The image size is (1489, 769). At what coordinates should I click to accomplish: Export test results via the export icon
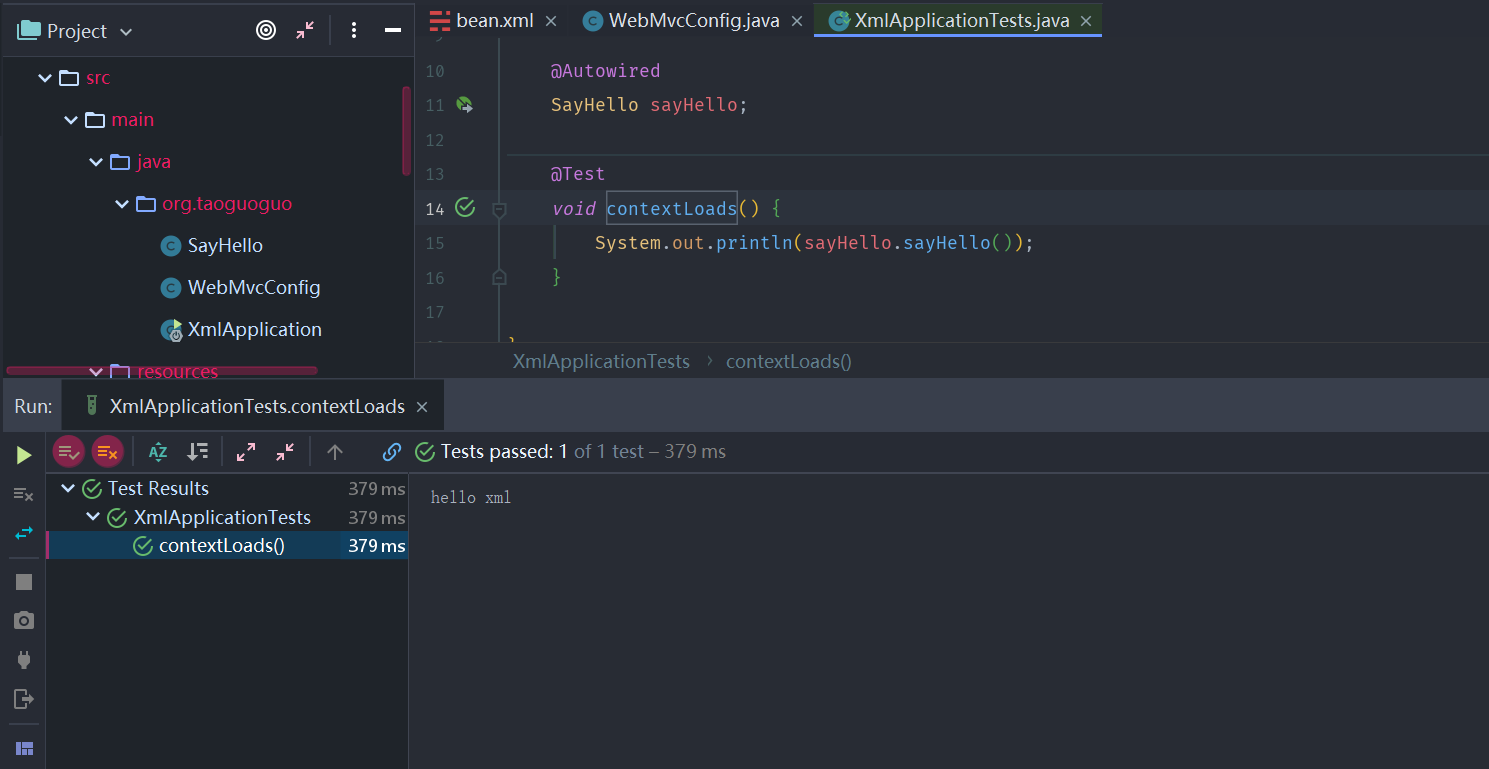tap(23, 700)
